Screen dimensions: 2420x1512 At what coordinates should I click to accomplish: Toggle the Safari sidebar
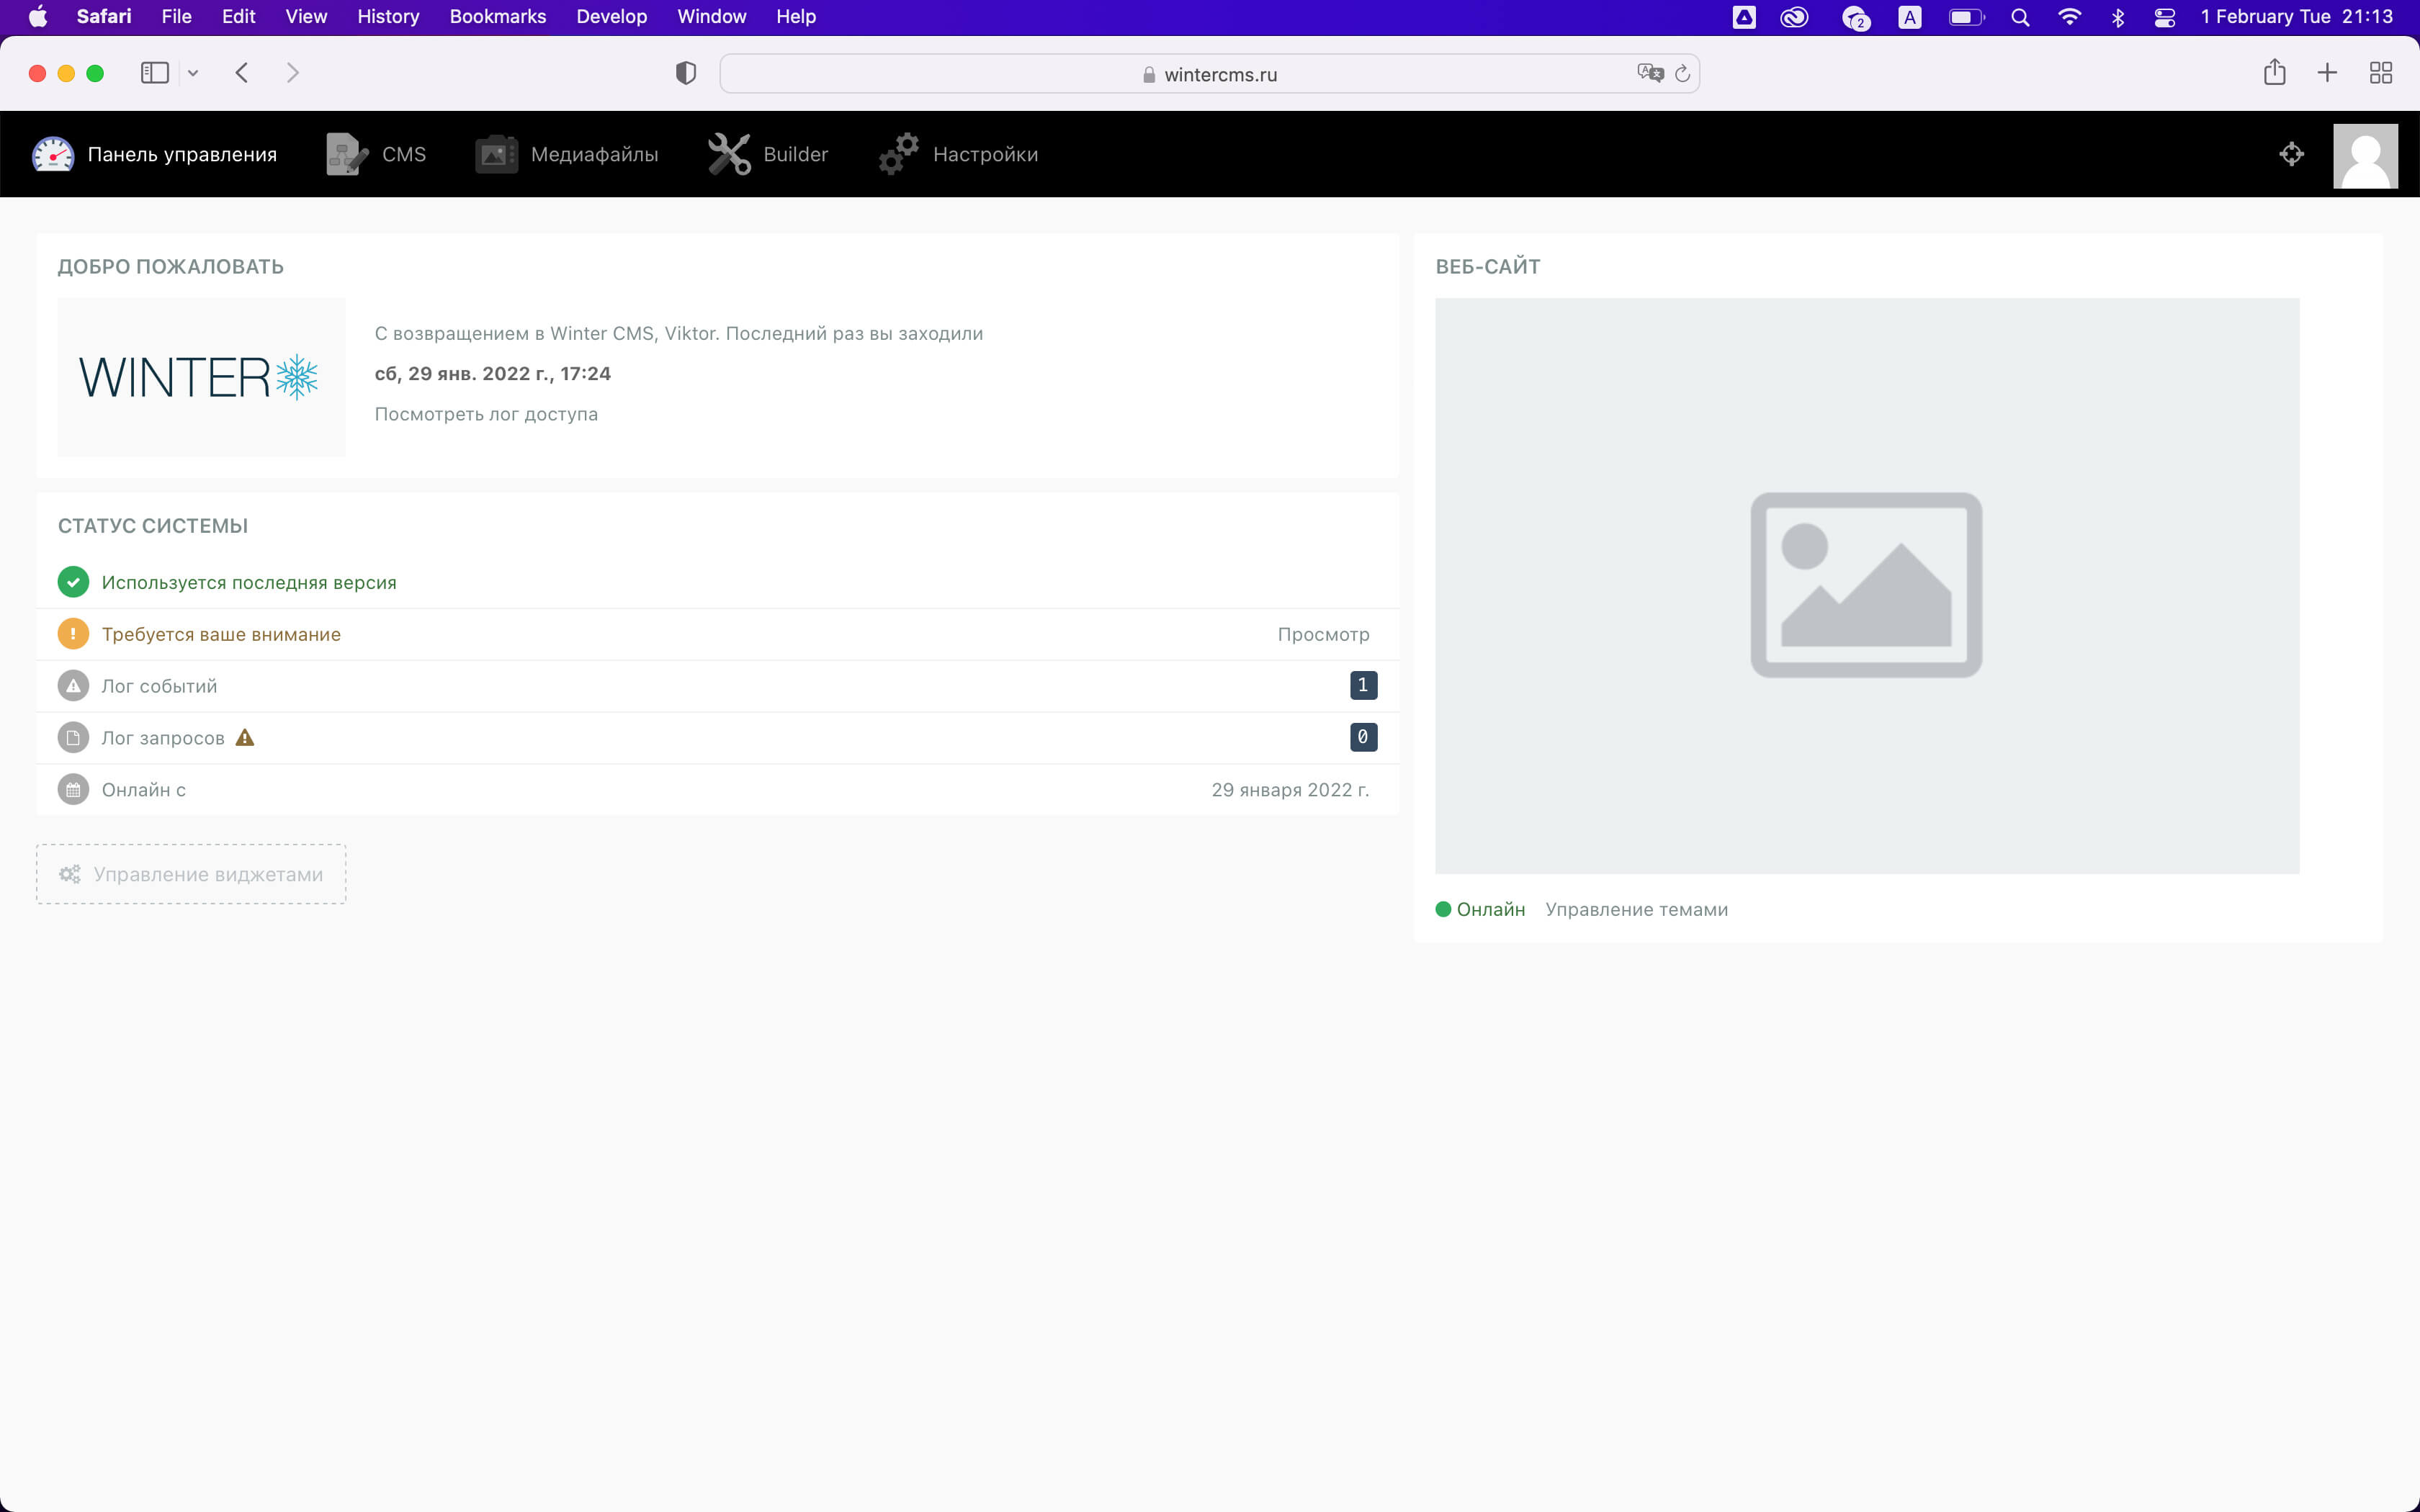tap(154, 72)
